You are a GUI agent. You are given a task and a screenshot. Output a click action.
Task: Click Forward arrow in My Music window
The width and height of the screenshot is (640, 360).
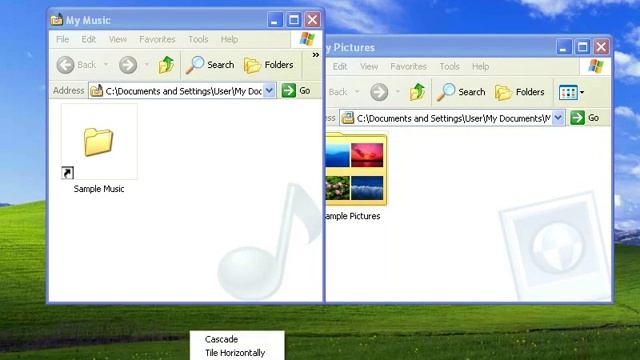(128, 65)
